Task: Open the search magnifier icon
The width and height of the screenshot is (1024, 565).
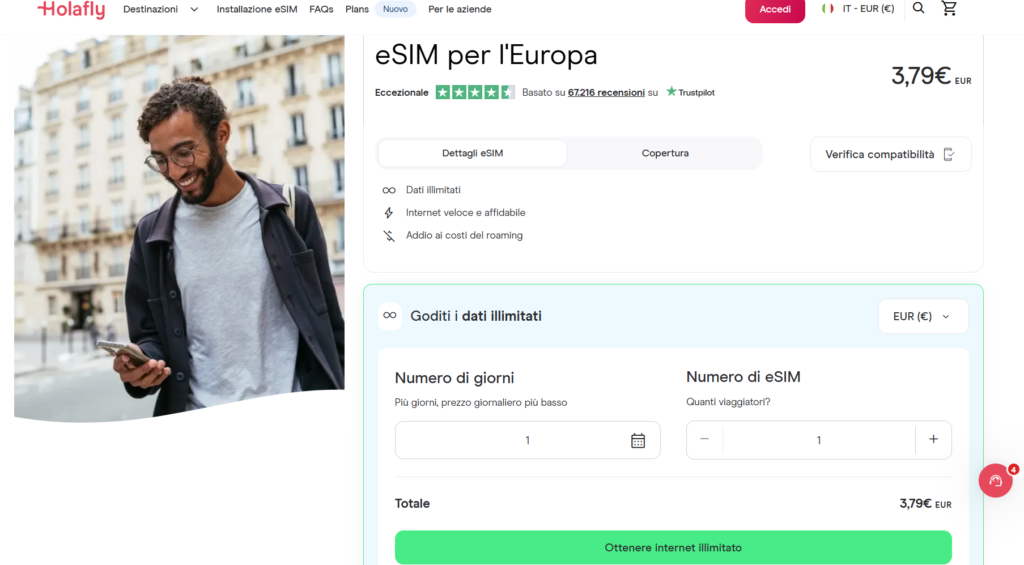Action: pyautogui.click(x=918, y=8)
